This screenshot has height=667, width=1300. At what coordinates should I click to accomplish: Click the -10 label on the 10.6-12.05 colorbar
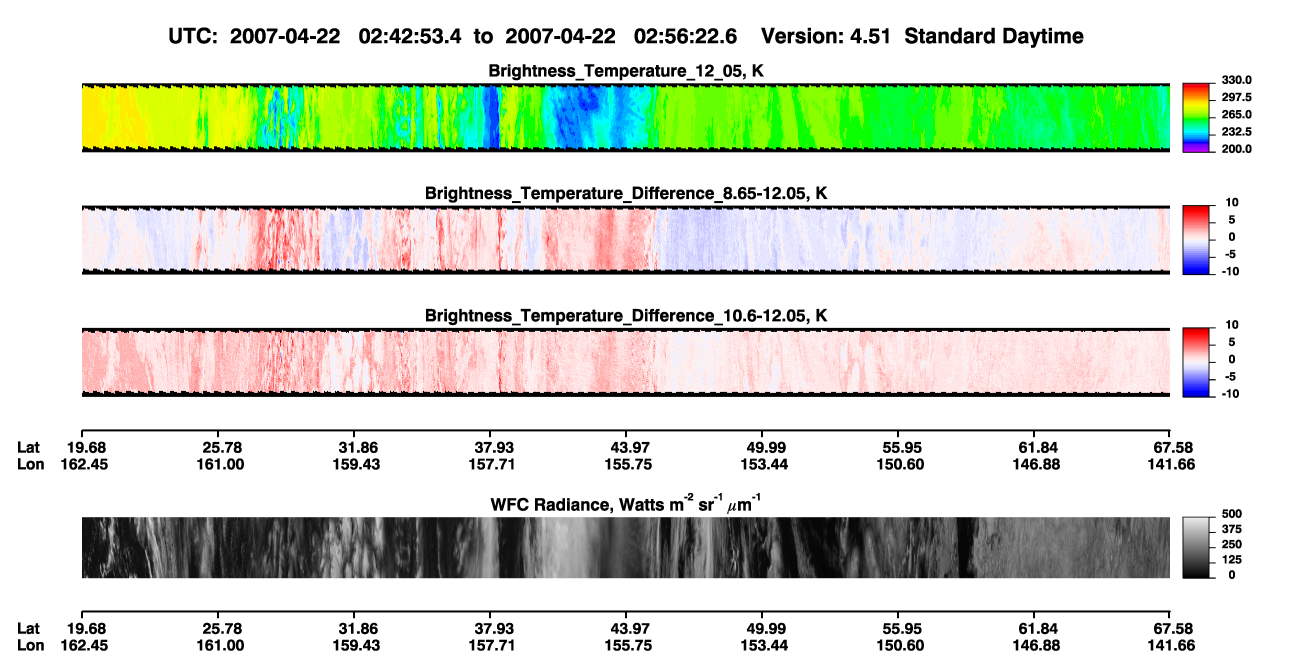pyautogui.click(x=1230, y=394)
